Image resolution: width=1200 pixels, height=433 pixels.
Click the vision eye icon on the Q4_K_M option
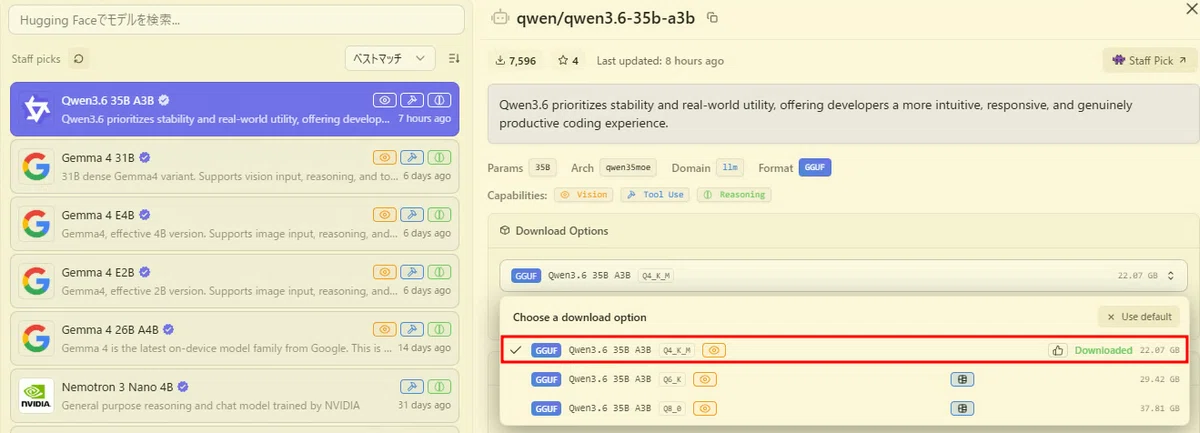[714, 350]
